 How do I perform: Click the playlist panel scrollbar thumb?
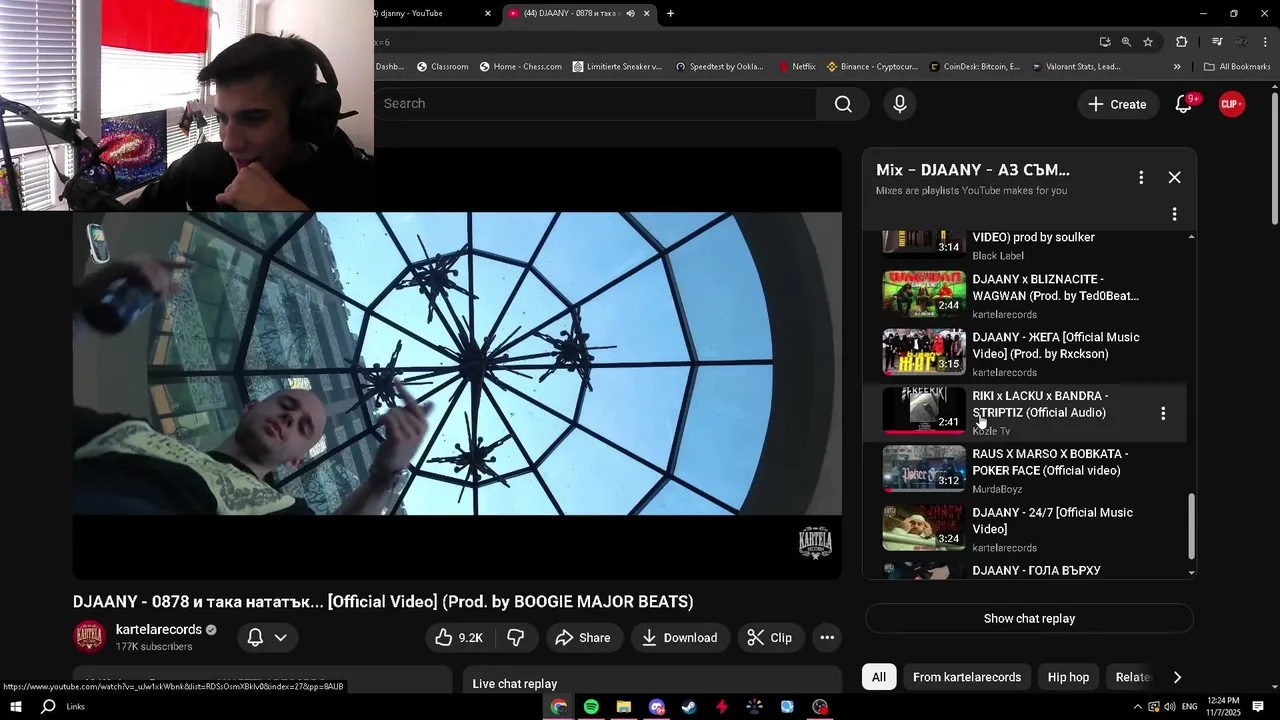click(x=1190, y=526)
